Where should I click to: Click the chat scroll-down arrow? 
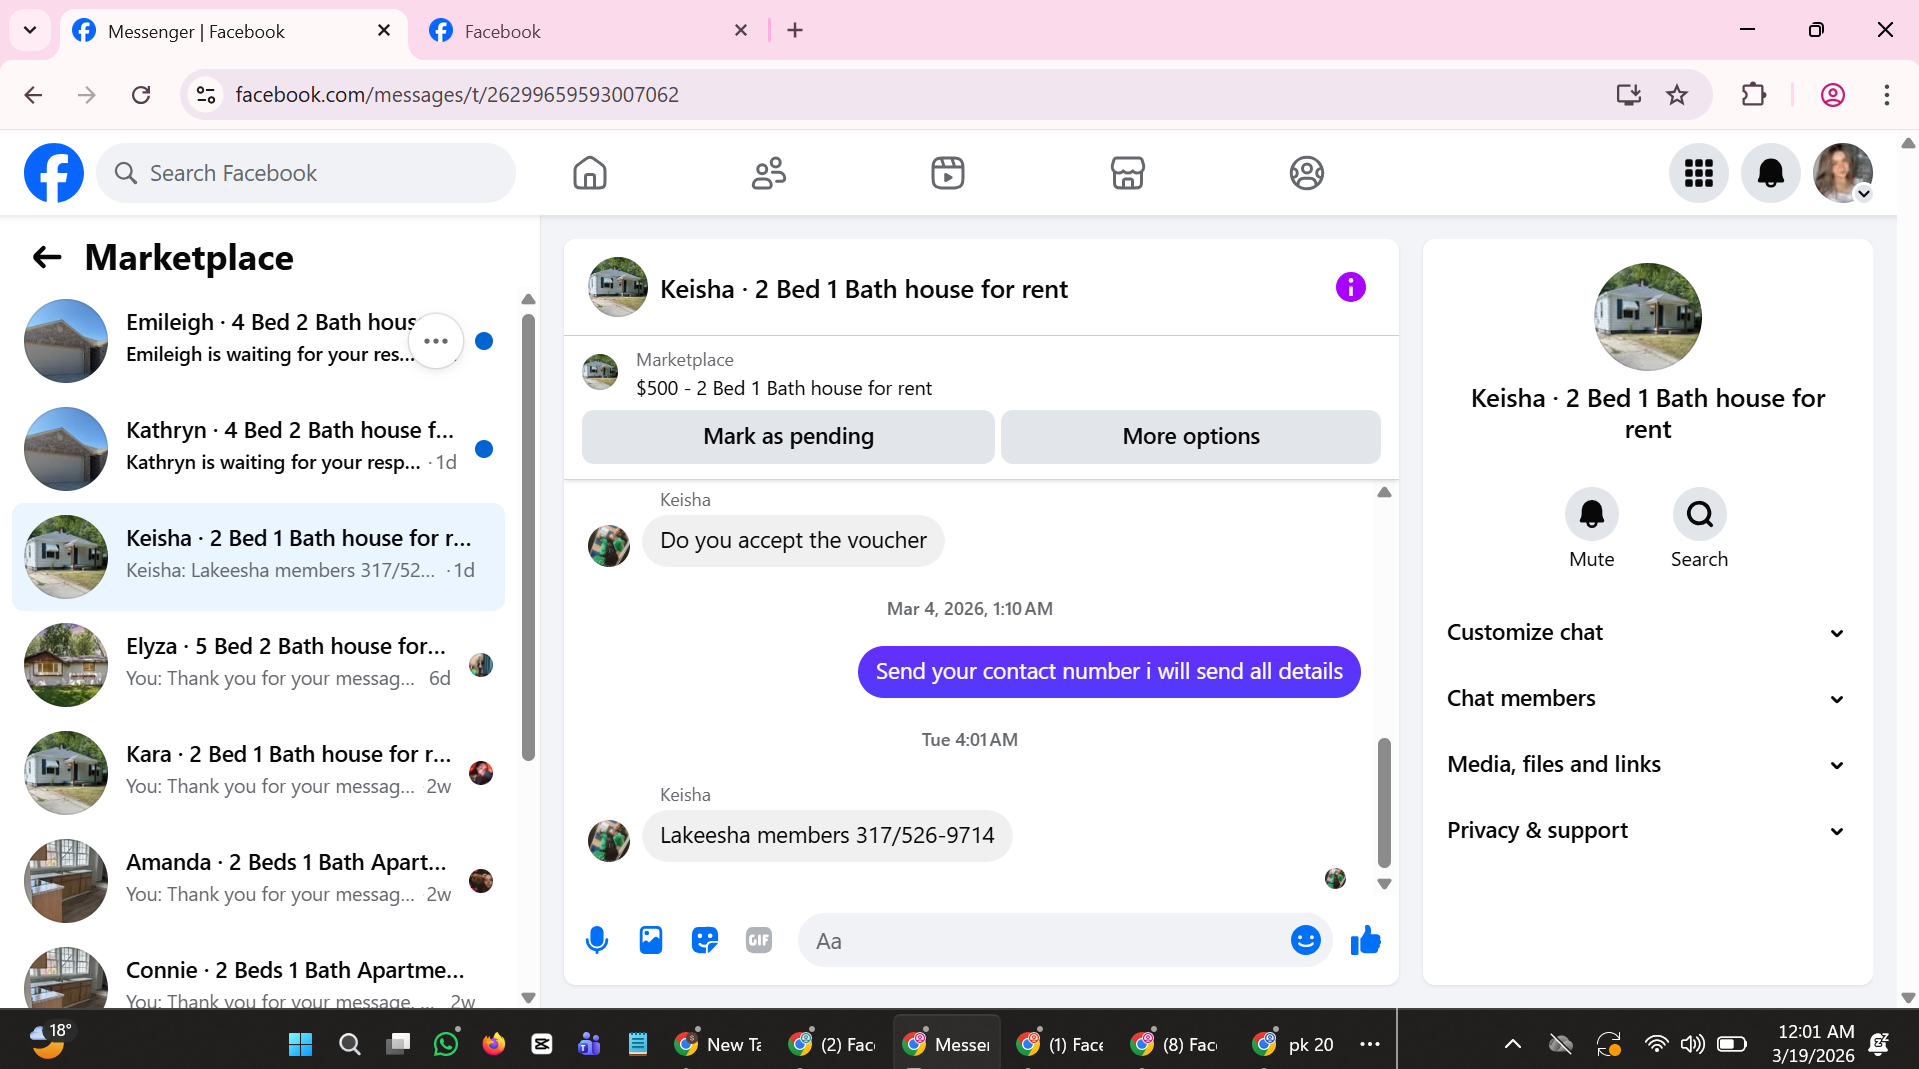(1384, 884)
